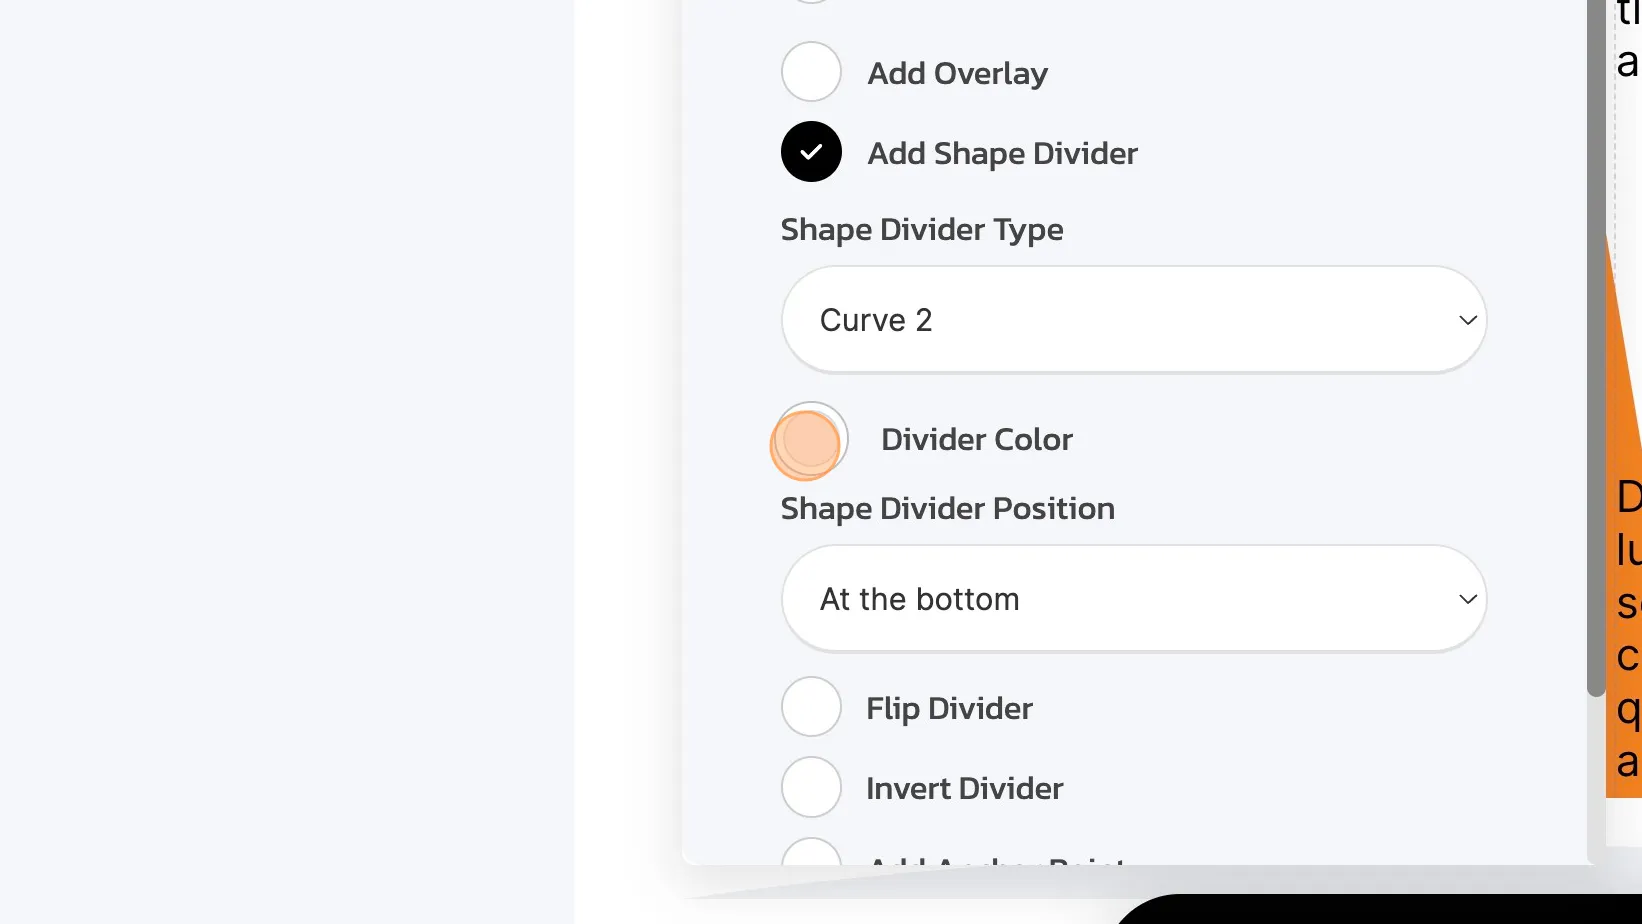Image resolution: width=1642 pixels, height=924 pixels.
Task: Click the Shape Divider Position heading
Action: click(946, 508)
